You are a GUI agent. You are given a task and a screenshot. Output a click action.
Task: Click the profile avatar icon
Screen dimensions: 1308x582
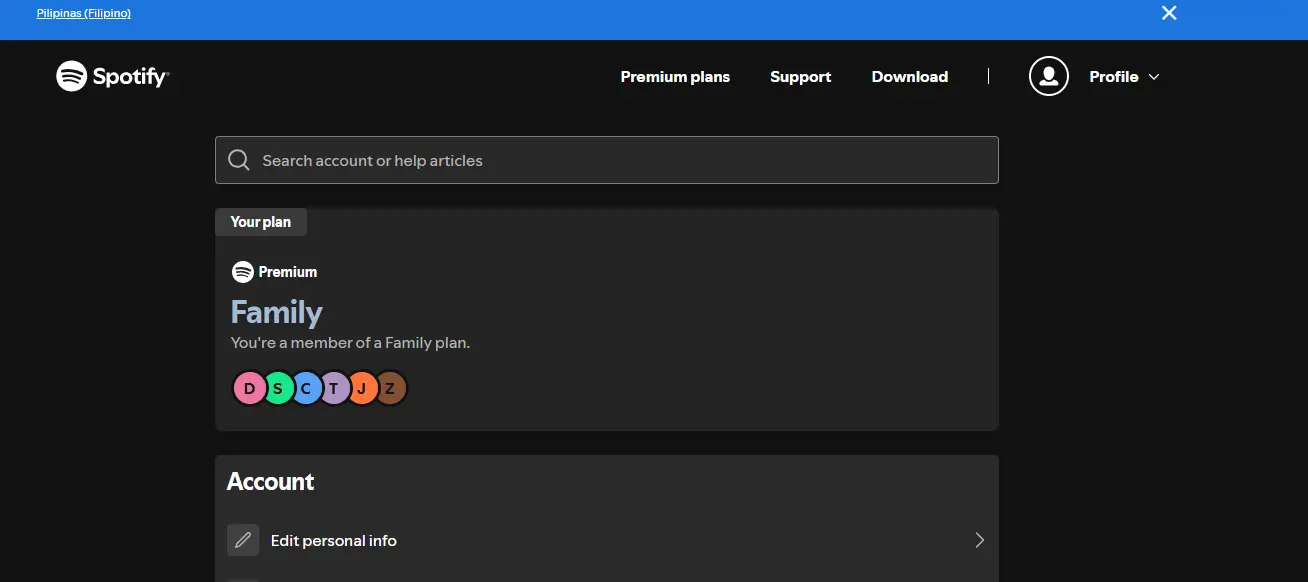click(x=1049, y=76)
